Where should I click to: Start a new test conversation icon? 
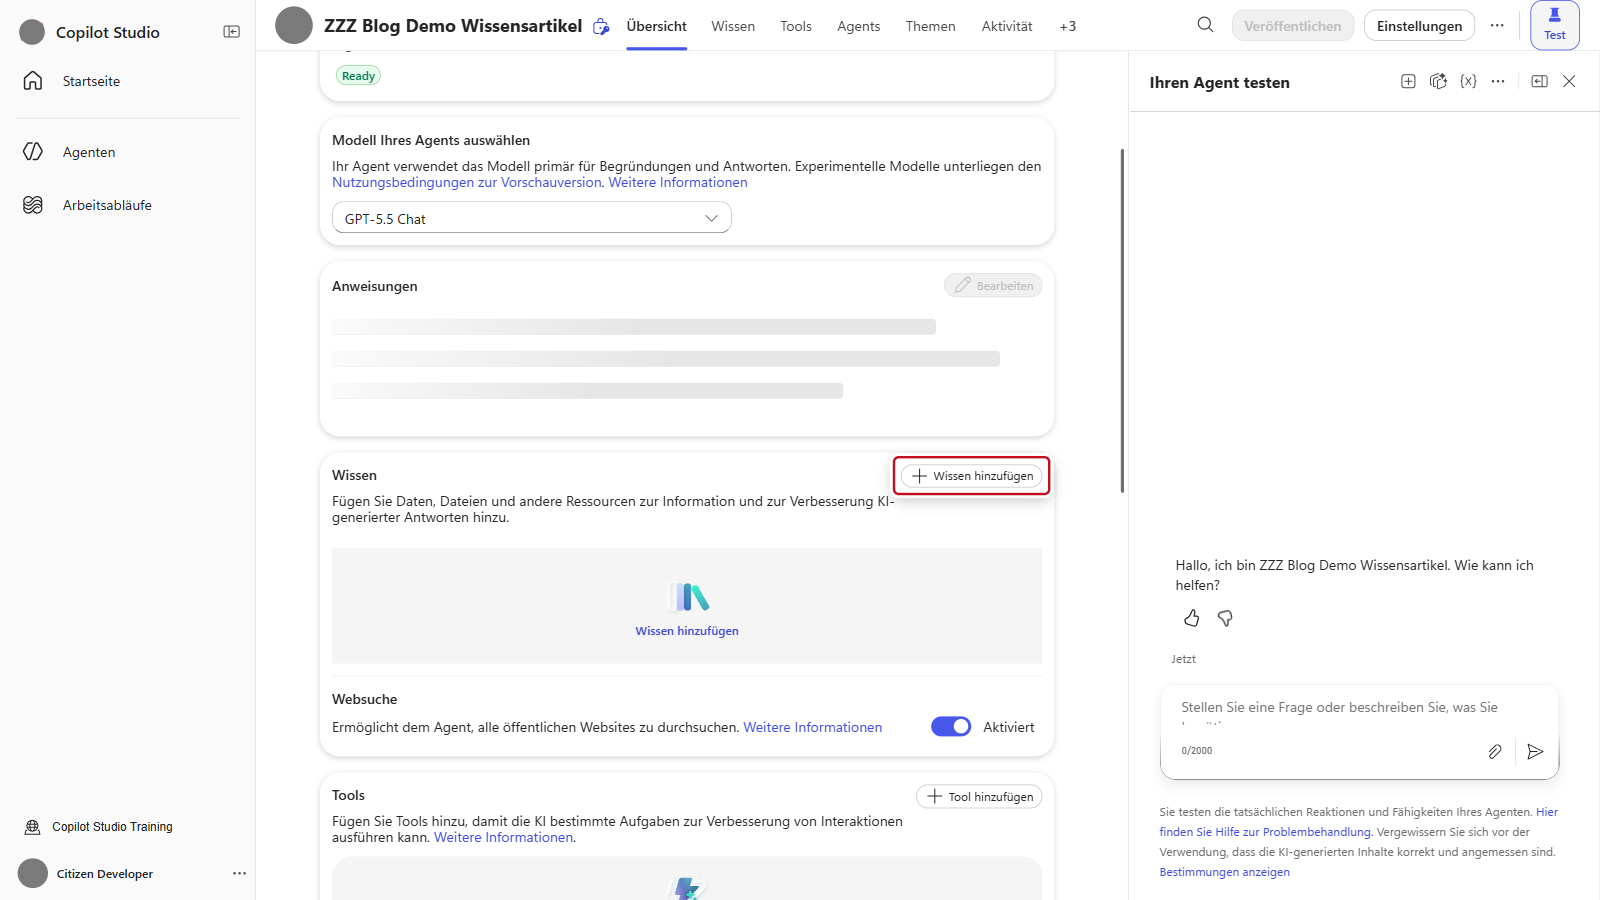[x=1408, y=82]
